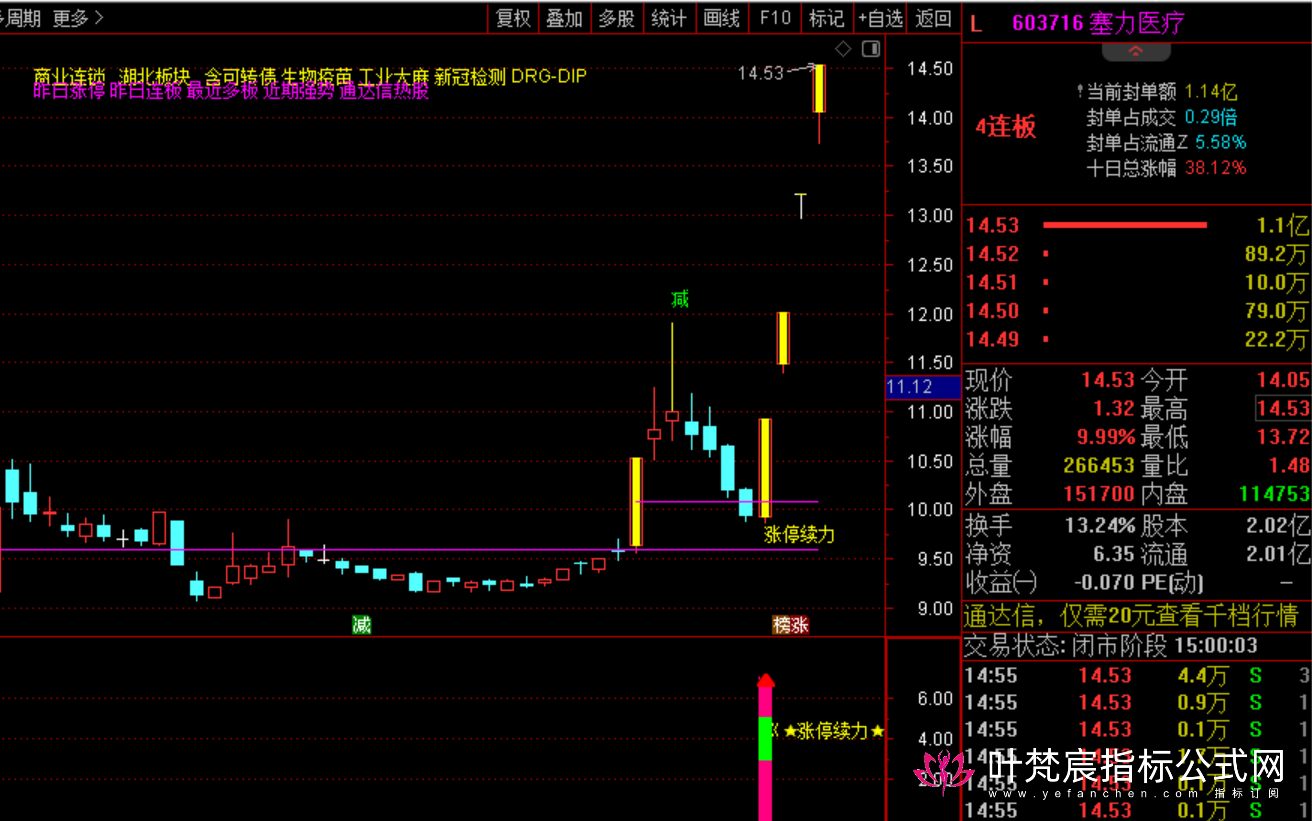Viewport: 1313px width, 821px height.
Task: Click the 十日总涨幅 38.12% row
Action: click(x=1166, y=169)
